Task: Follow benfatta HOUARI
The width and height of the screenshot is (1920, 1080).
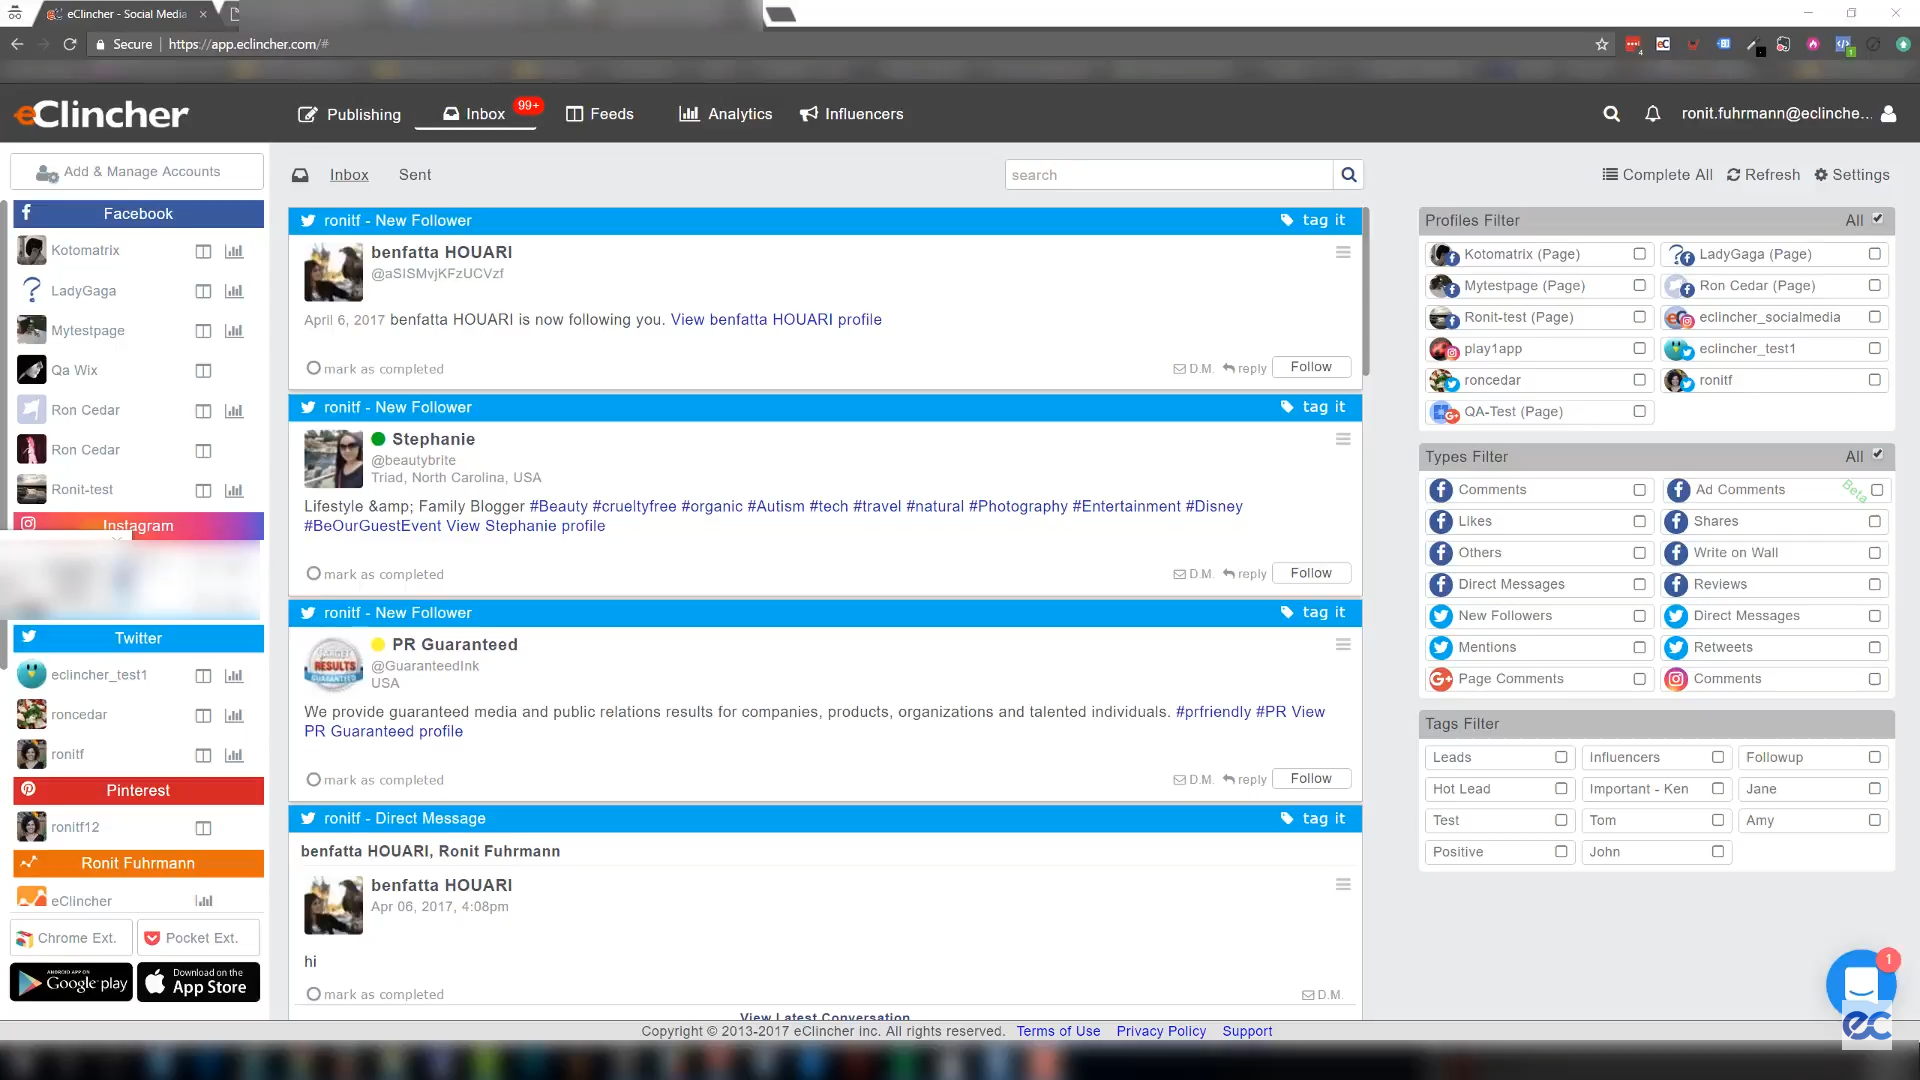Action: coord(1311,367)
